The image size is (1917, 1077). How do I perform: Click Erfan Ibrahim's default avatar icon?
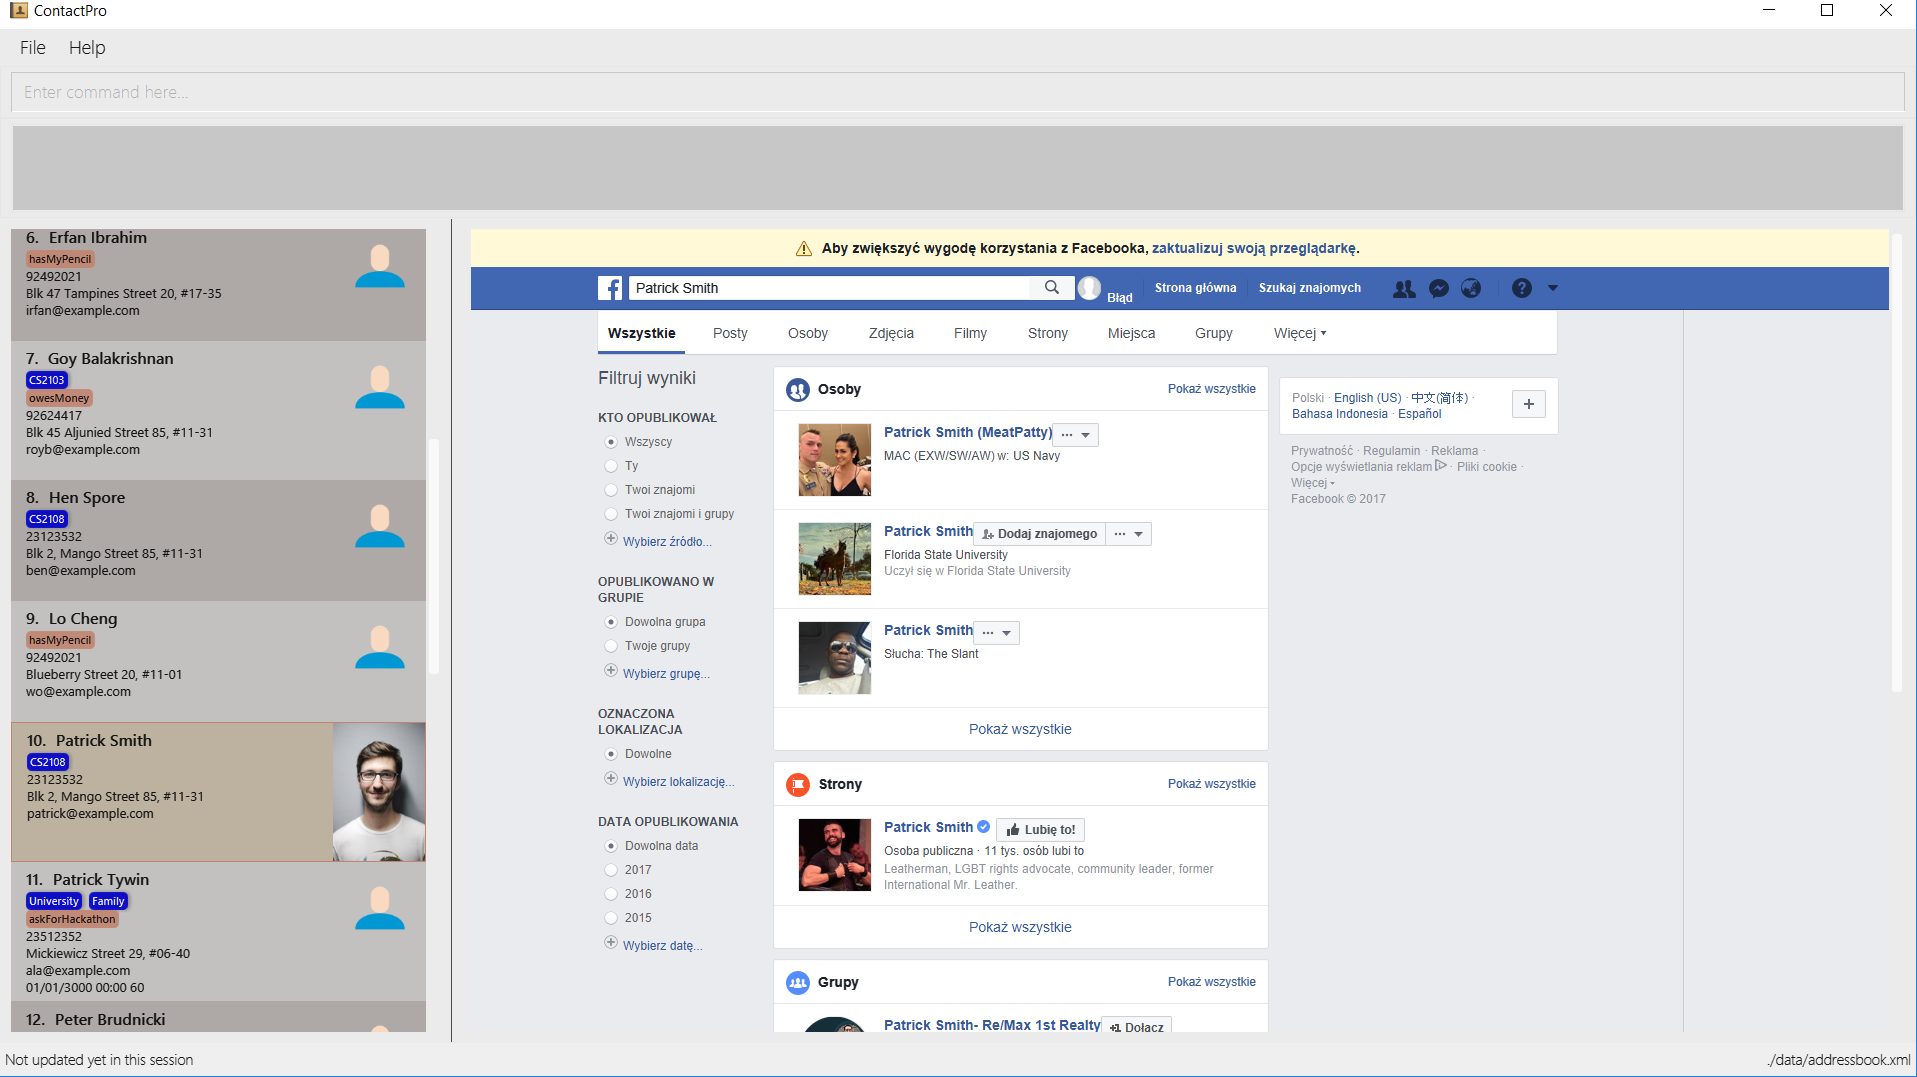click(380, 266)
